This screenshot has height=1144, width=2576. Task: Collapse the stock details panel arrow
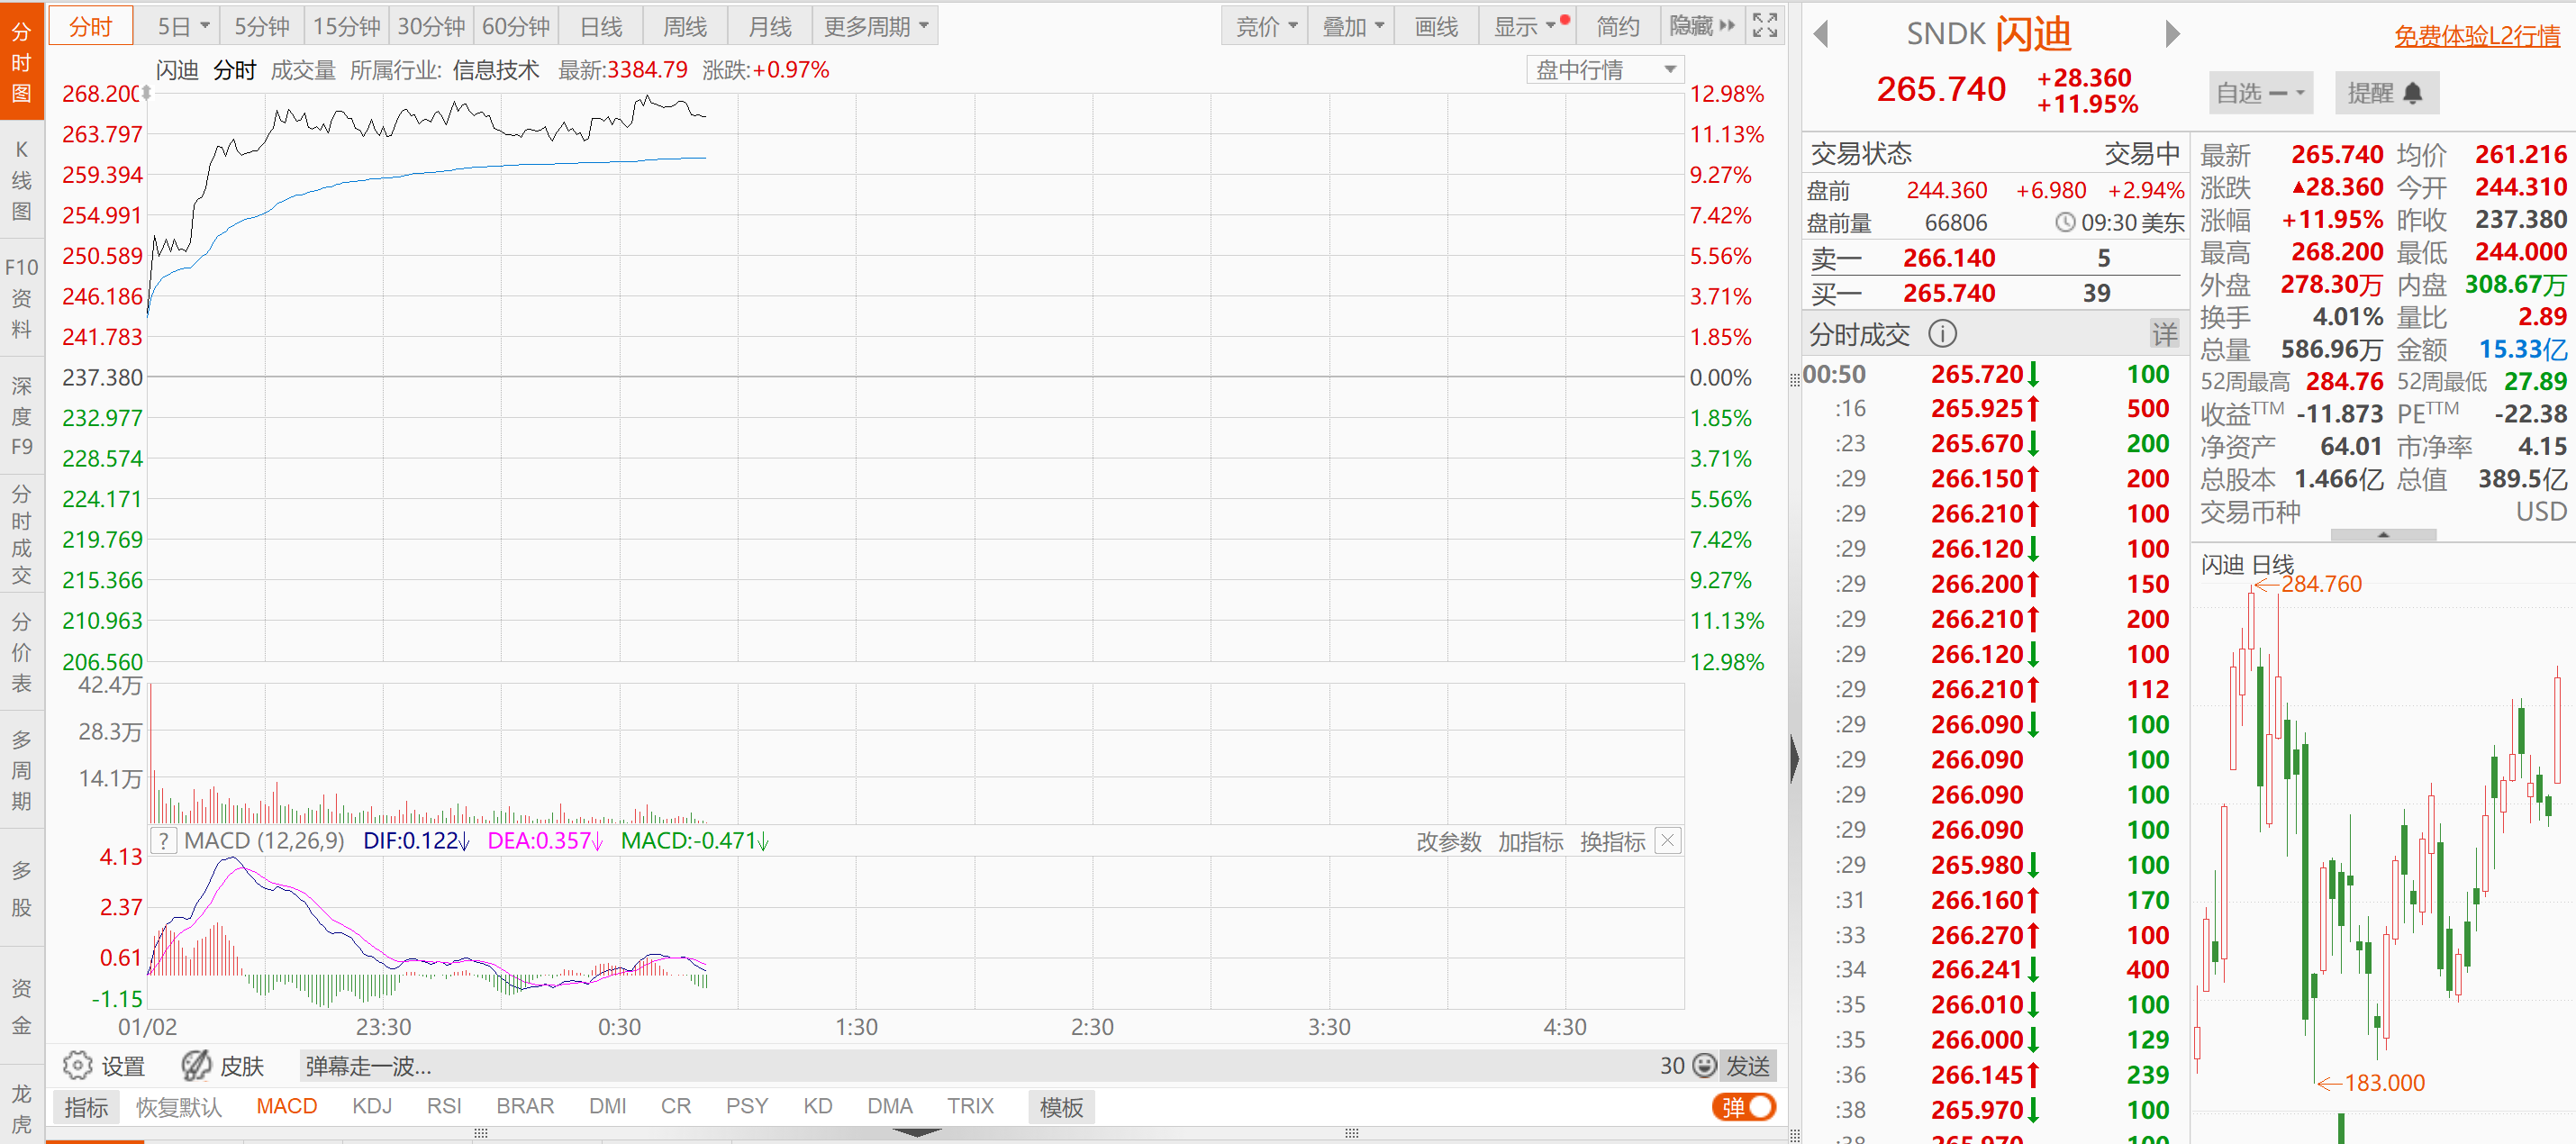2383,535
